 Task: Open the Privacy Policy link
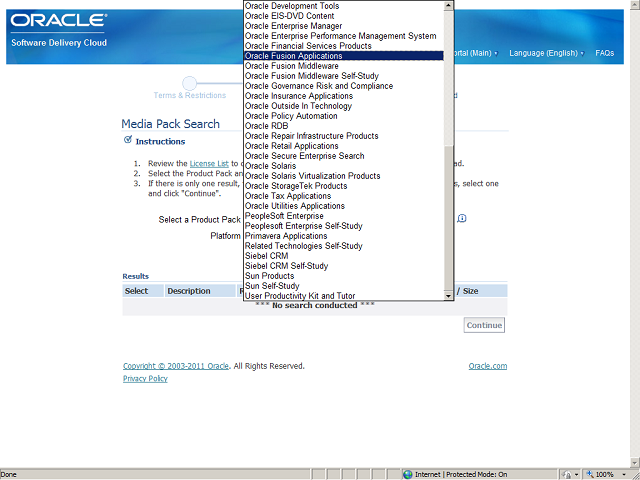click(x=145, y=379)
